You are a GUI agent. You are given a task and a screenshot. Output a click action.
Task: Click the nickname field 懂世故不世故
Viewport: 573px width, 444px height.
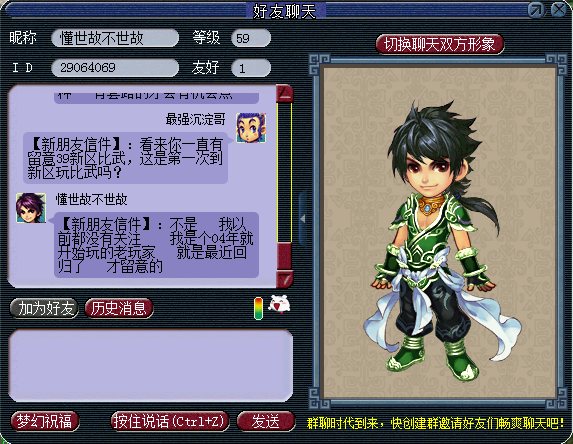click(x=115, y=38)
